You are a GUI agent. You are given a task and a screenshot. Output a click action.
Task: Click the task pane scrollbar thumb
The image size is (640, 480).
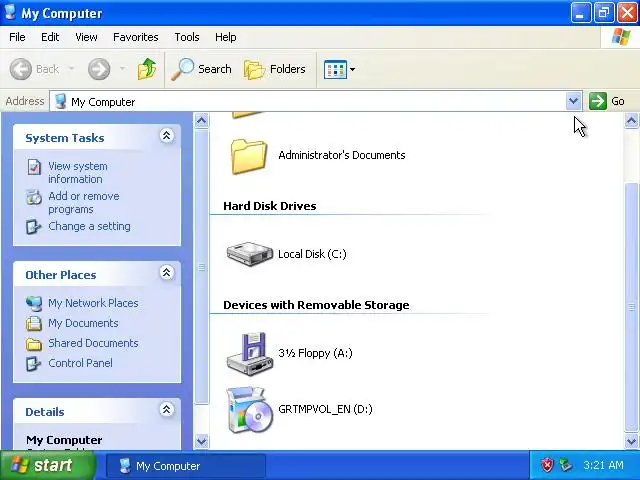coord(201,267)
